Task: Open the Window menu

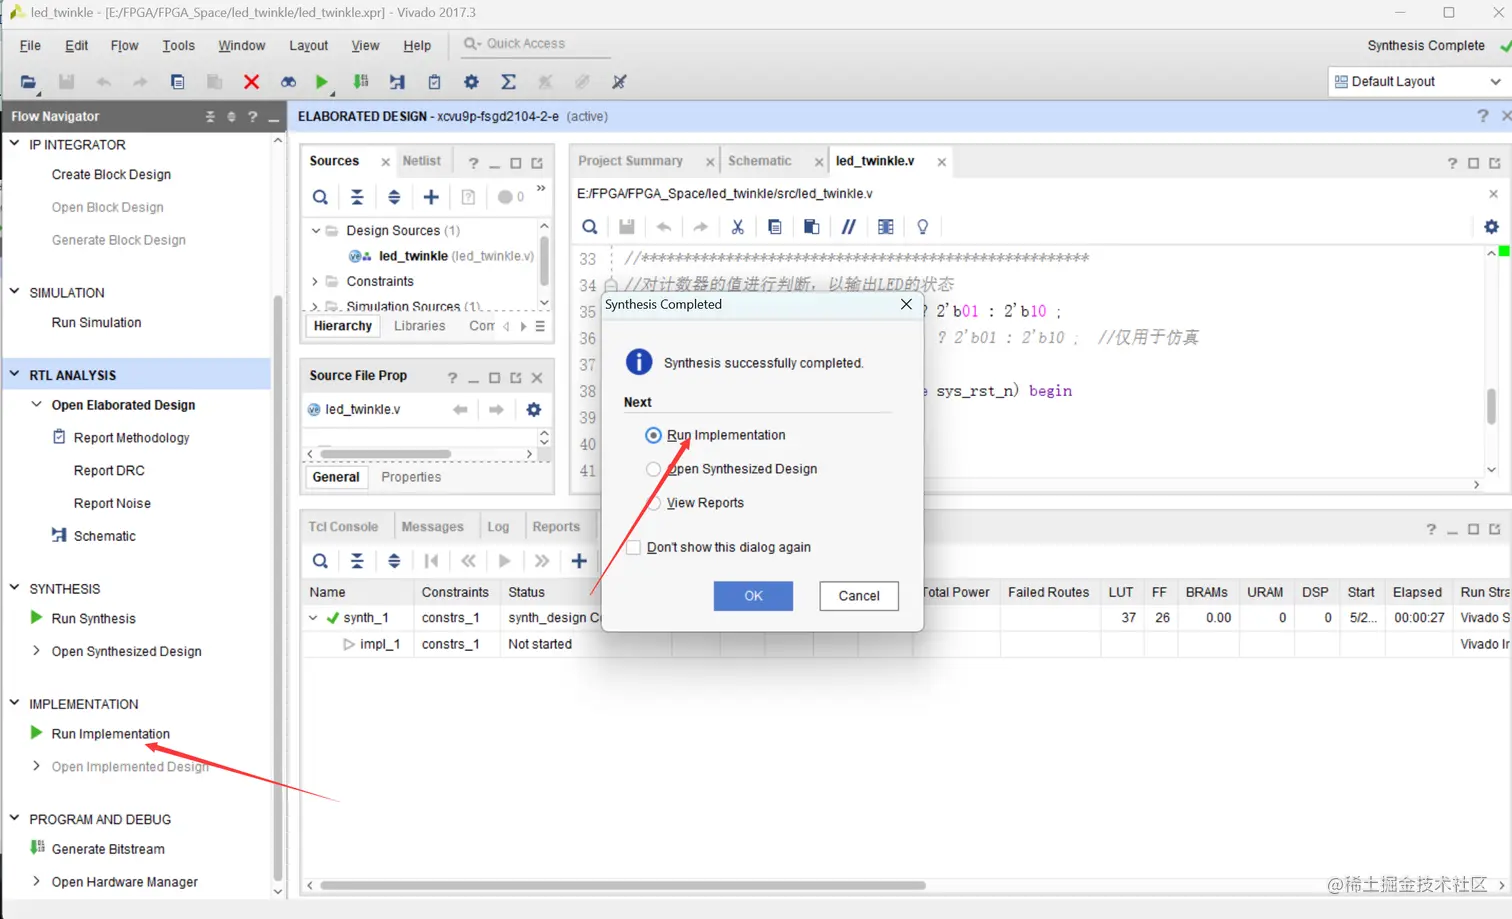Action: tap(242, 46)
